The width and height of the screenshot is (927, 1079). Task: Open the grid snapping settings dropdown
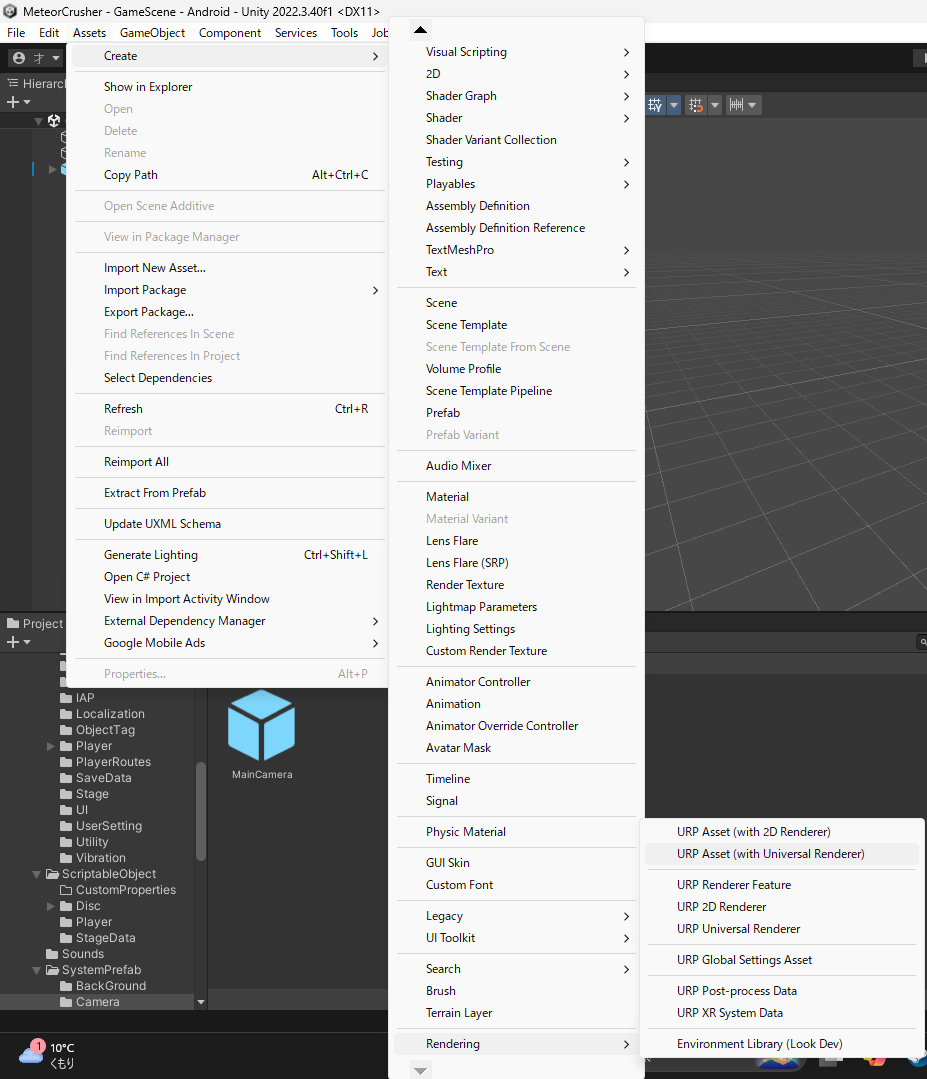coord(714,105)
